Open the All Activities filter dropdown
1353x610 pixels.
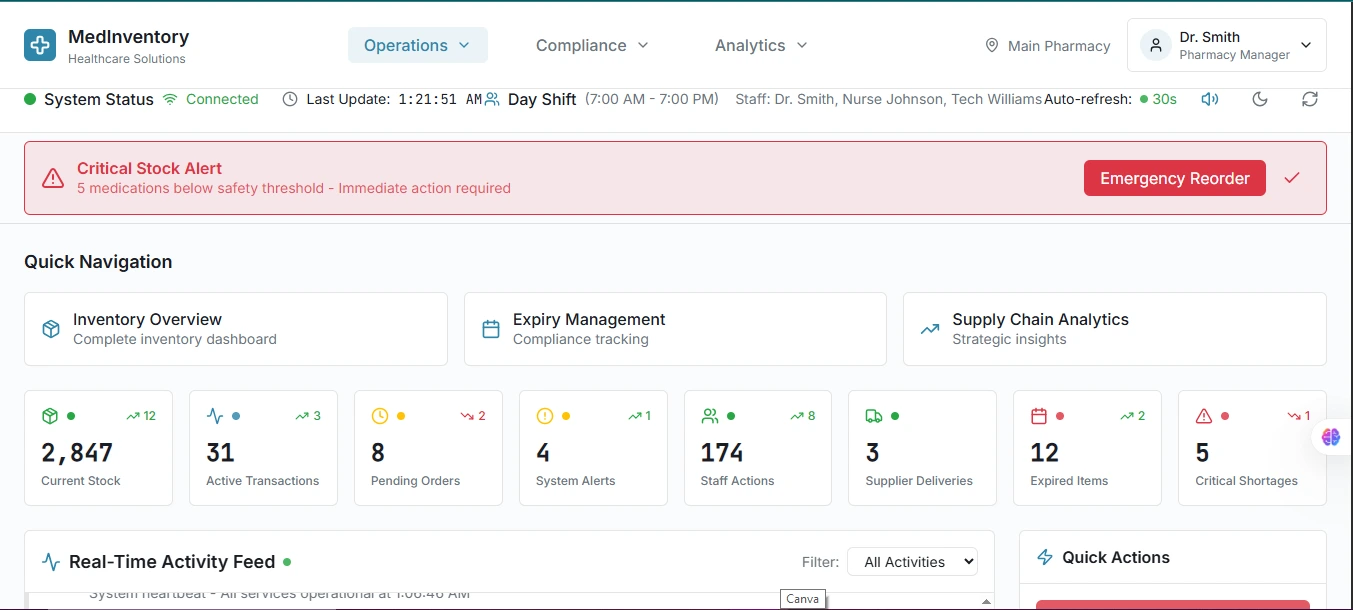(912, 562)
